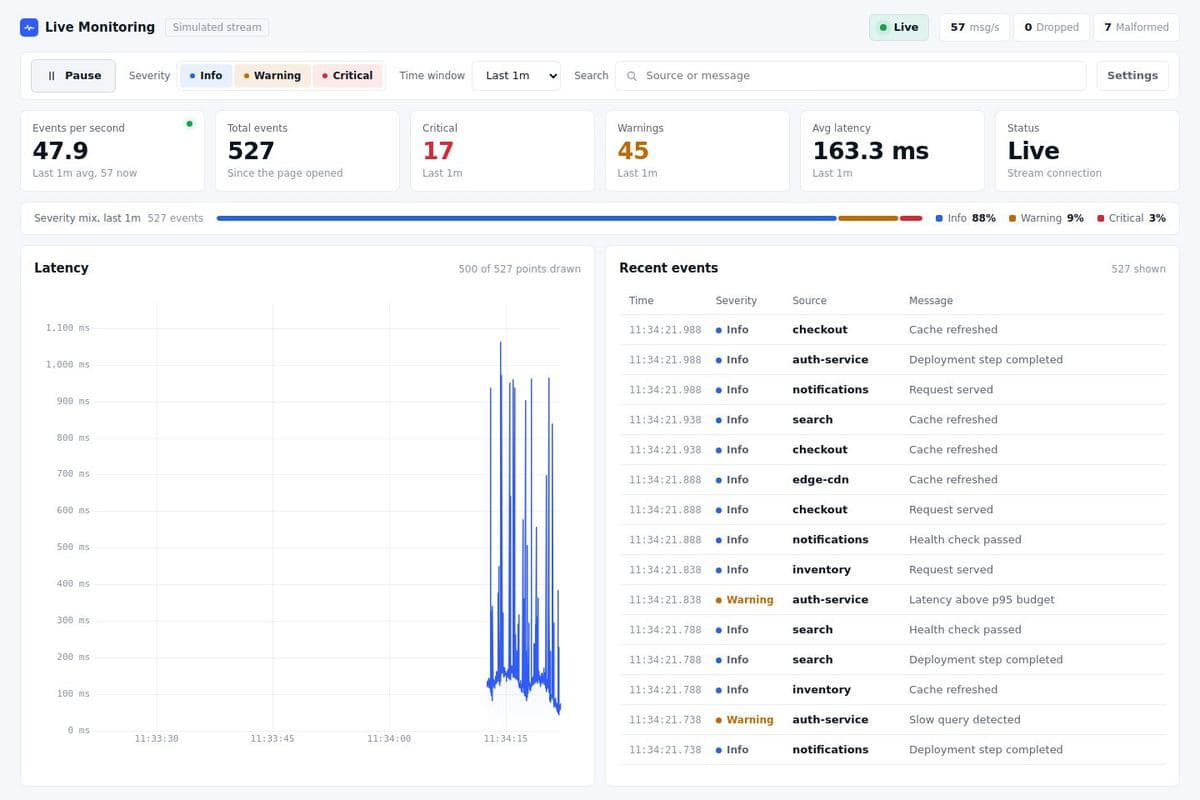Click the 1,000 ms axis label
This screenshot has width=1200, height=800.
[68, 364]
